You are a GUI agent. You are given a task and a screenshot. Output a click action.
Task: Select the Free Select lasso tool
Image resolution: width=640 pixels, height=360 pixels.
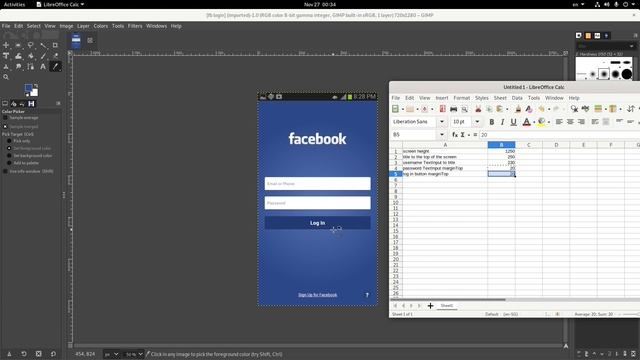[31, 45]
